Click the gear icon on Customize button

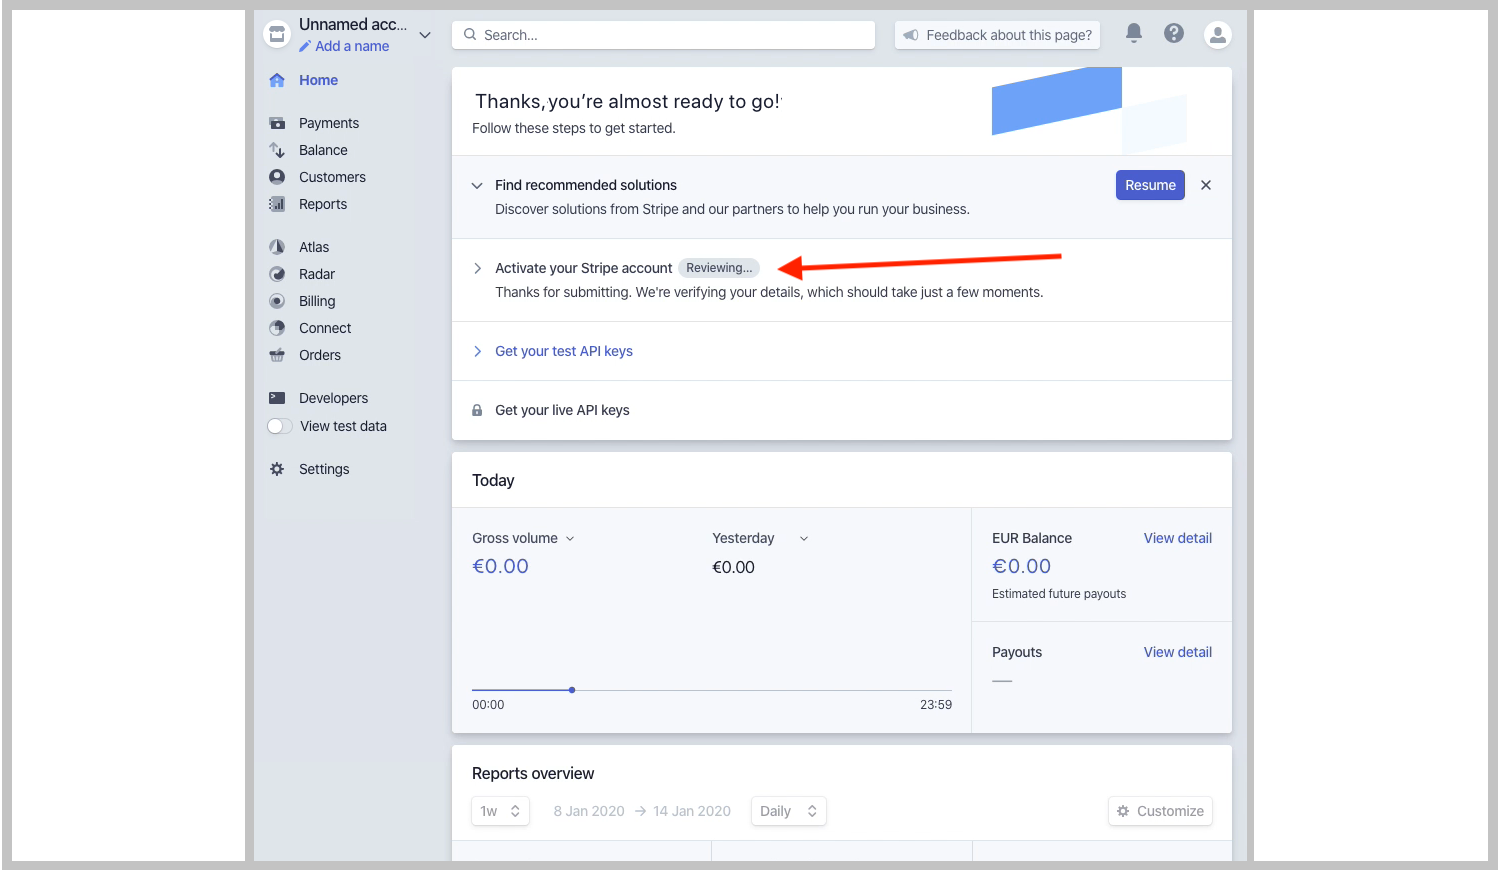[1123, 811]
